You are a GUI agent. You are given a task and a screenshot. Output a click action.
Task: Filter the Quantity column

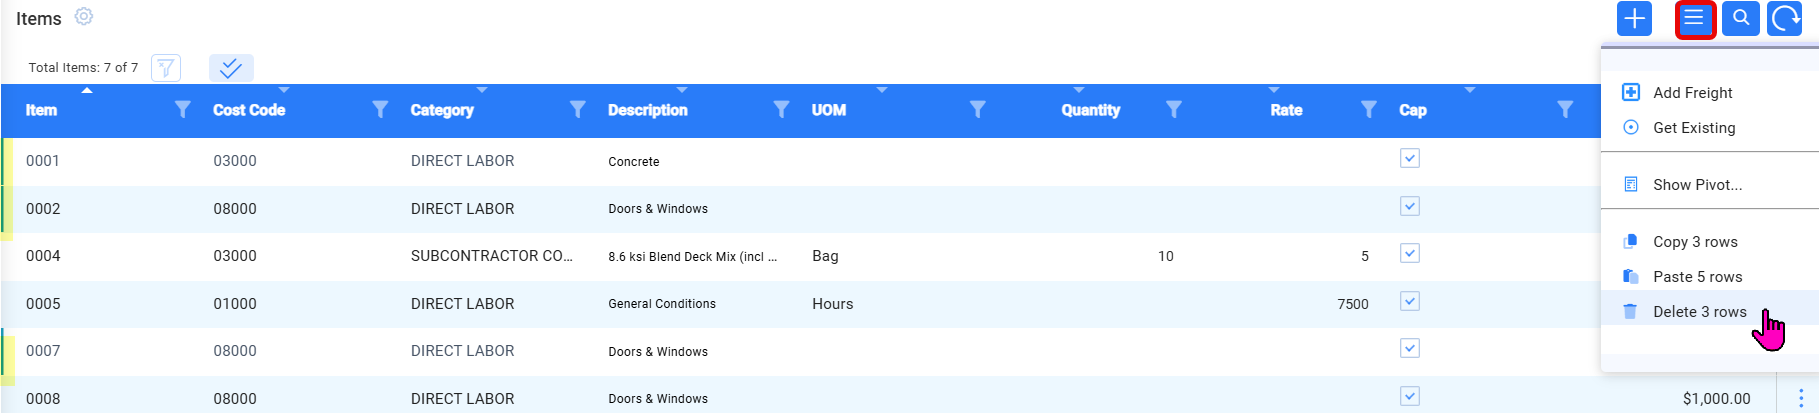click(x=1174, y=109)
